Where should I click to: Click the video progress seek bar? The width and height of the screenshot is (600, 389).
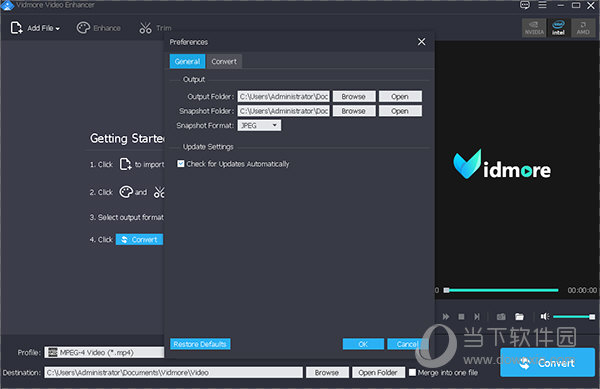point(501,290)
